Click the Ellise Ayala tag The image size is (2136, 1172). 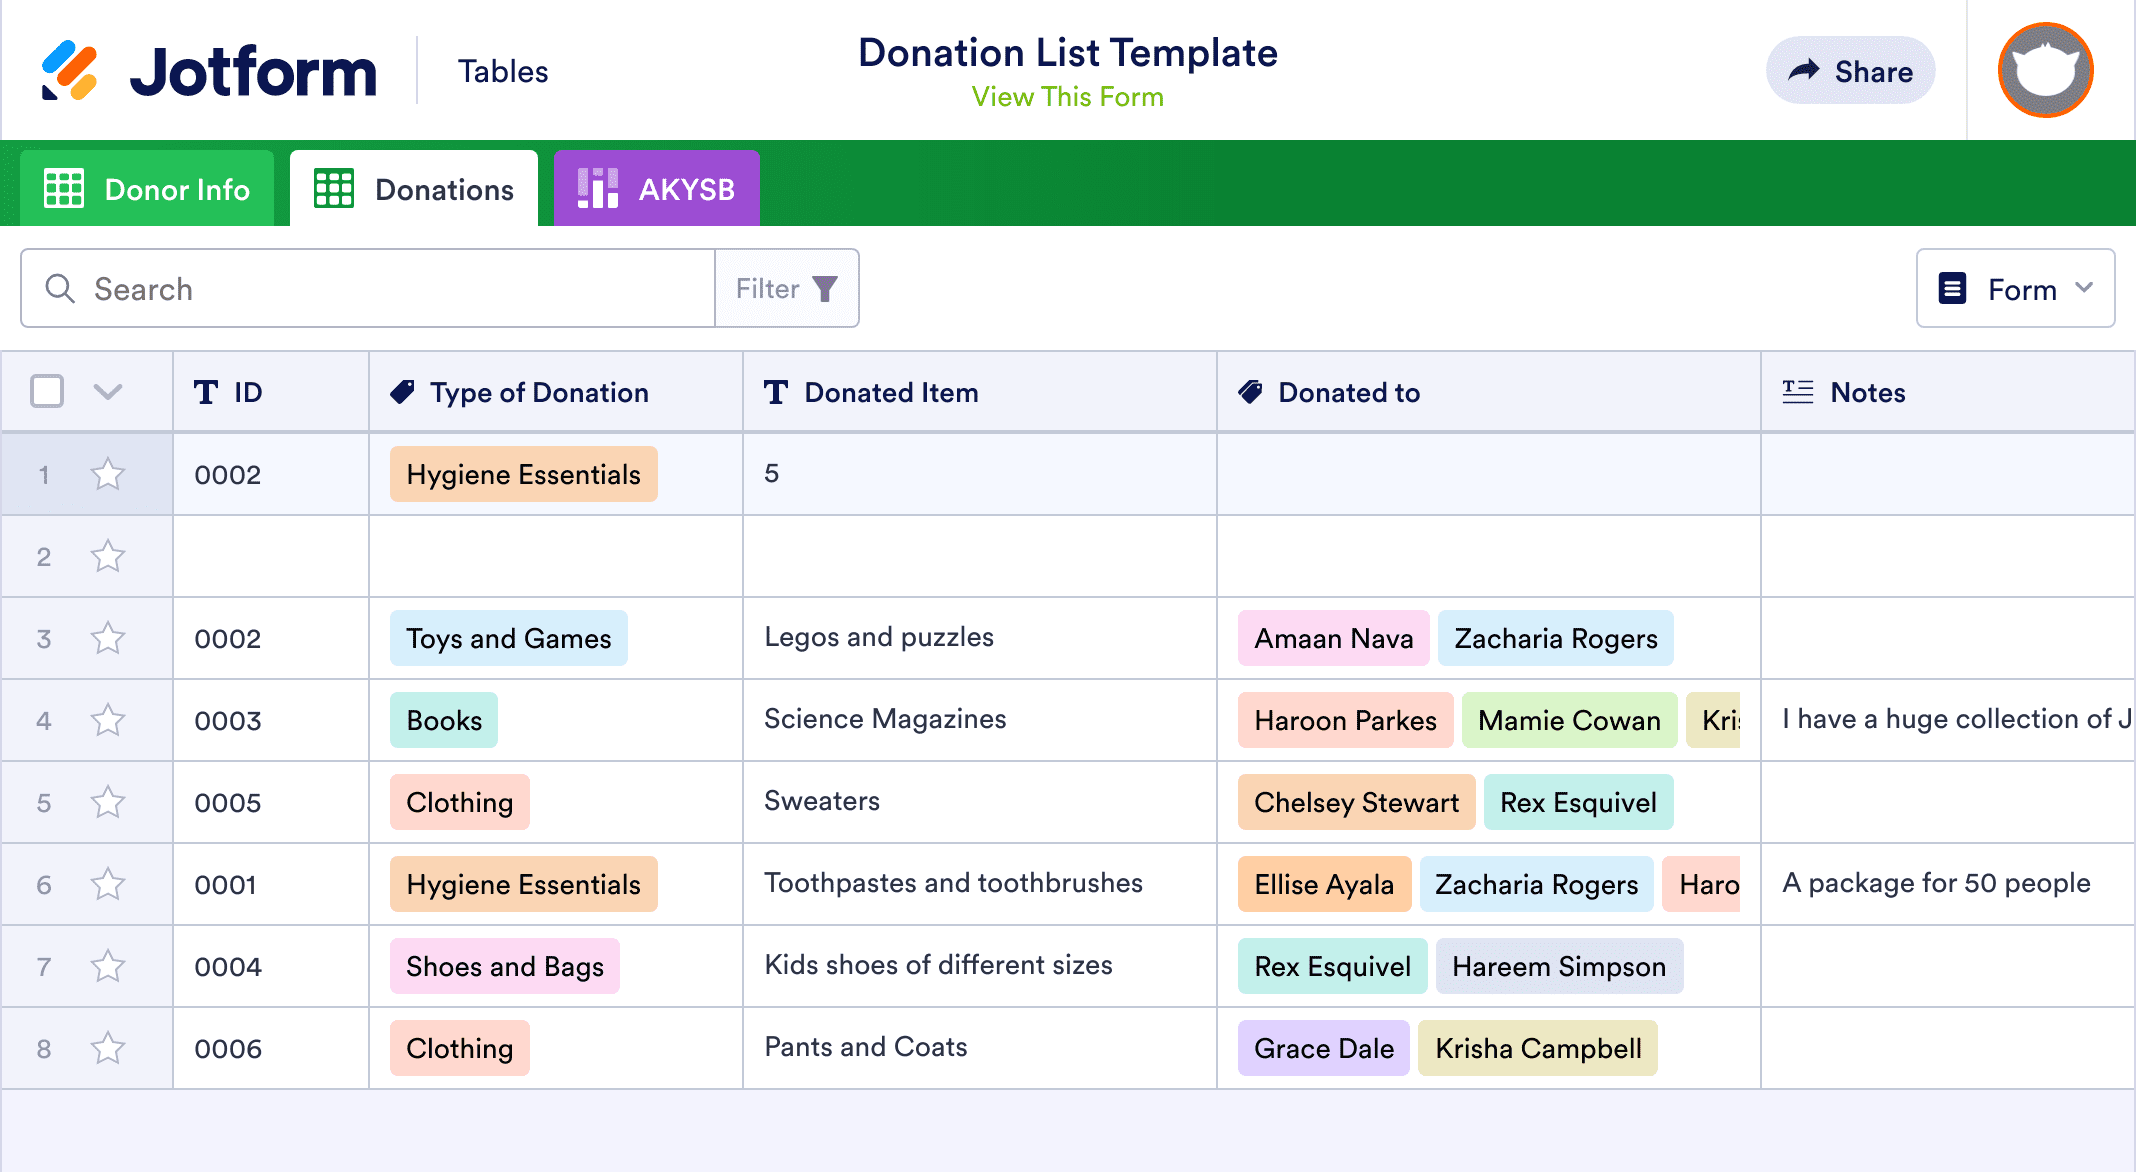[1325, 884]
